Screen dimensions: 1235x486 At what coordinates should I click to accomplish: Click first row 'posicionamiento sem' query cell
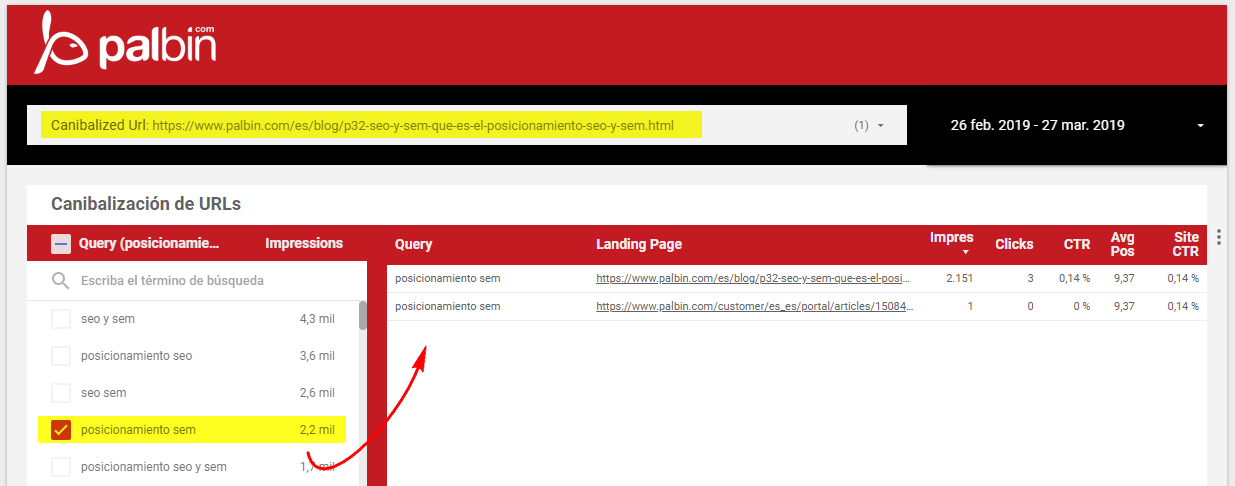pyautogui.click(x=448, y=278)
